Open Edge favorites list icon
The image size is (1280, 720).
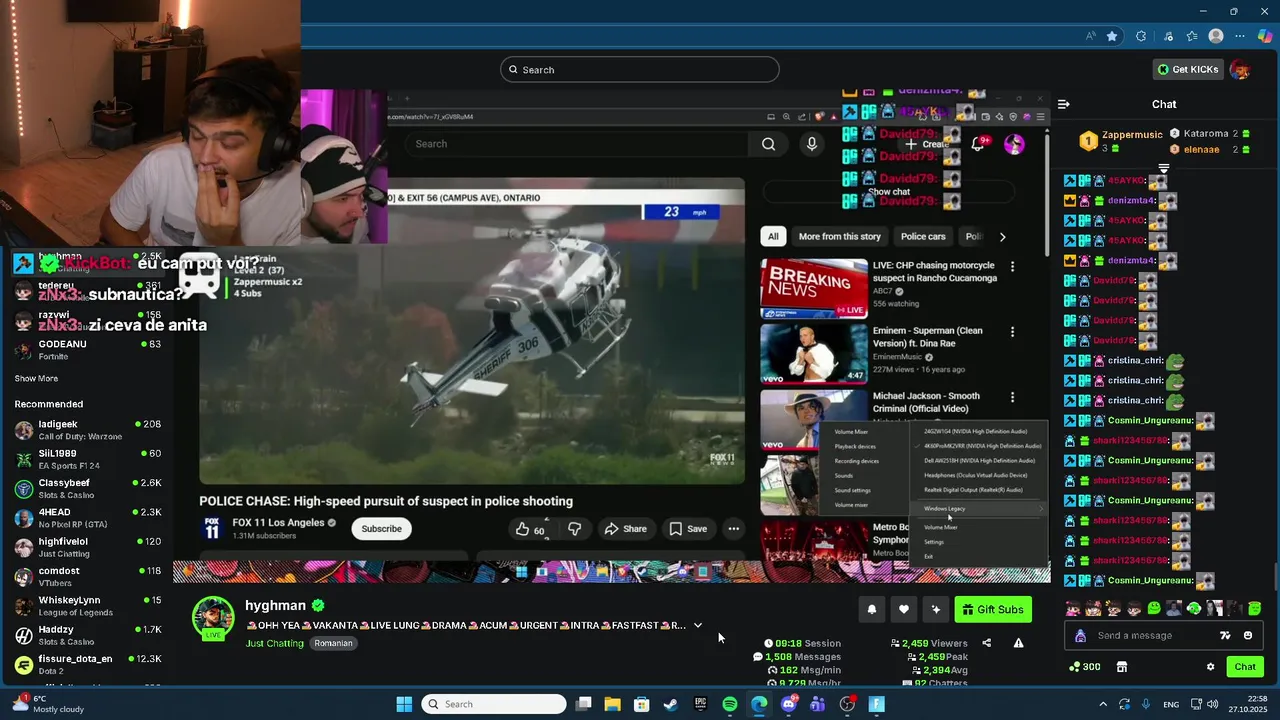pos(1191,36)
